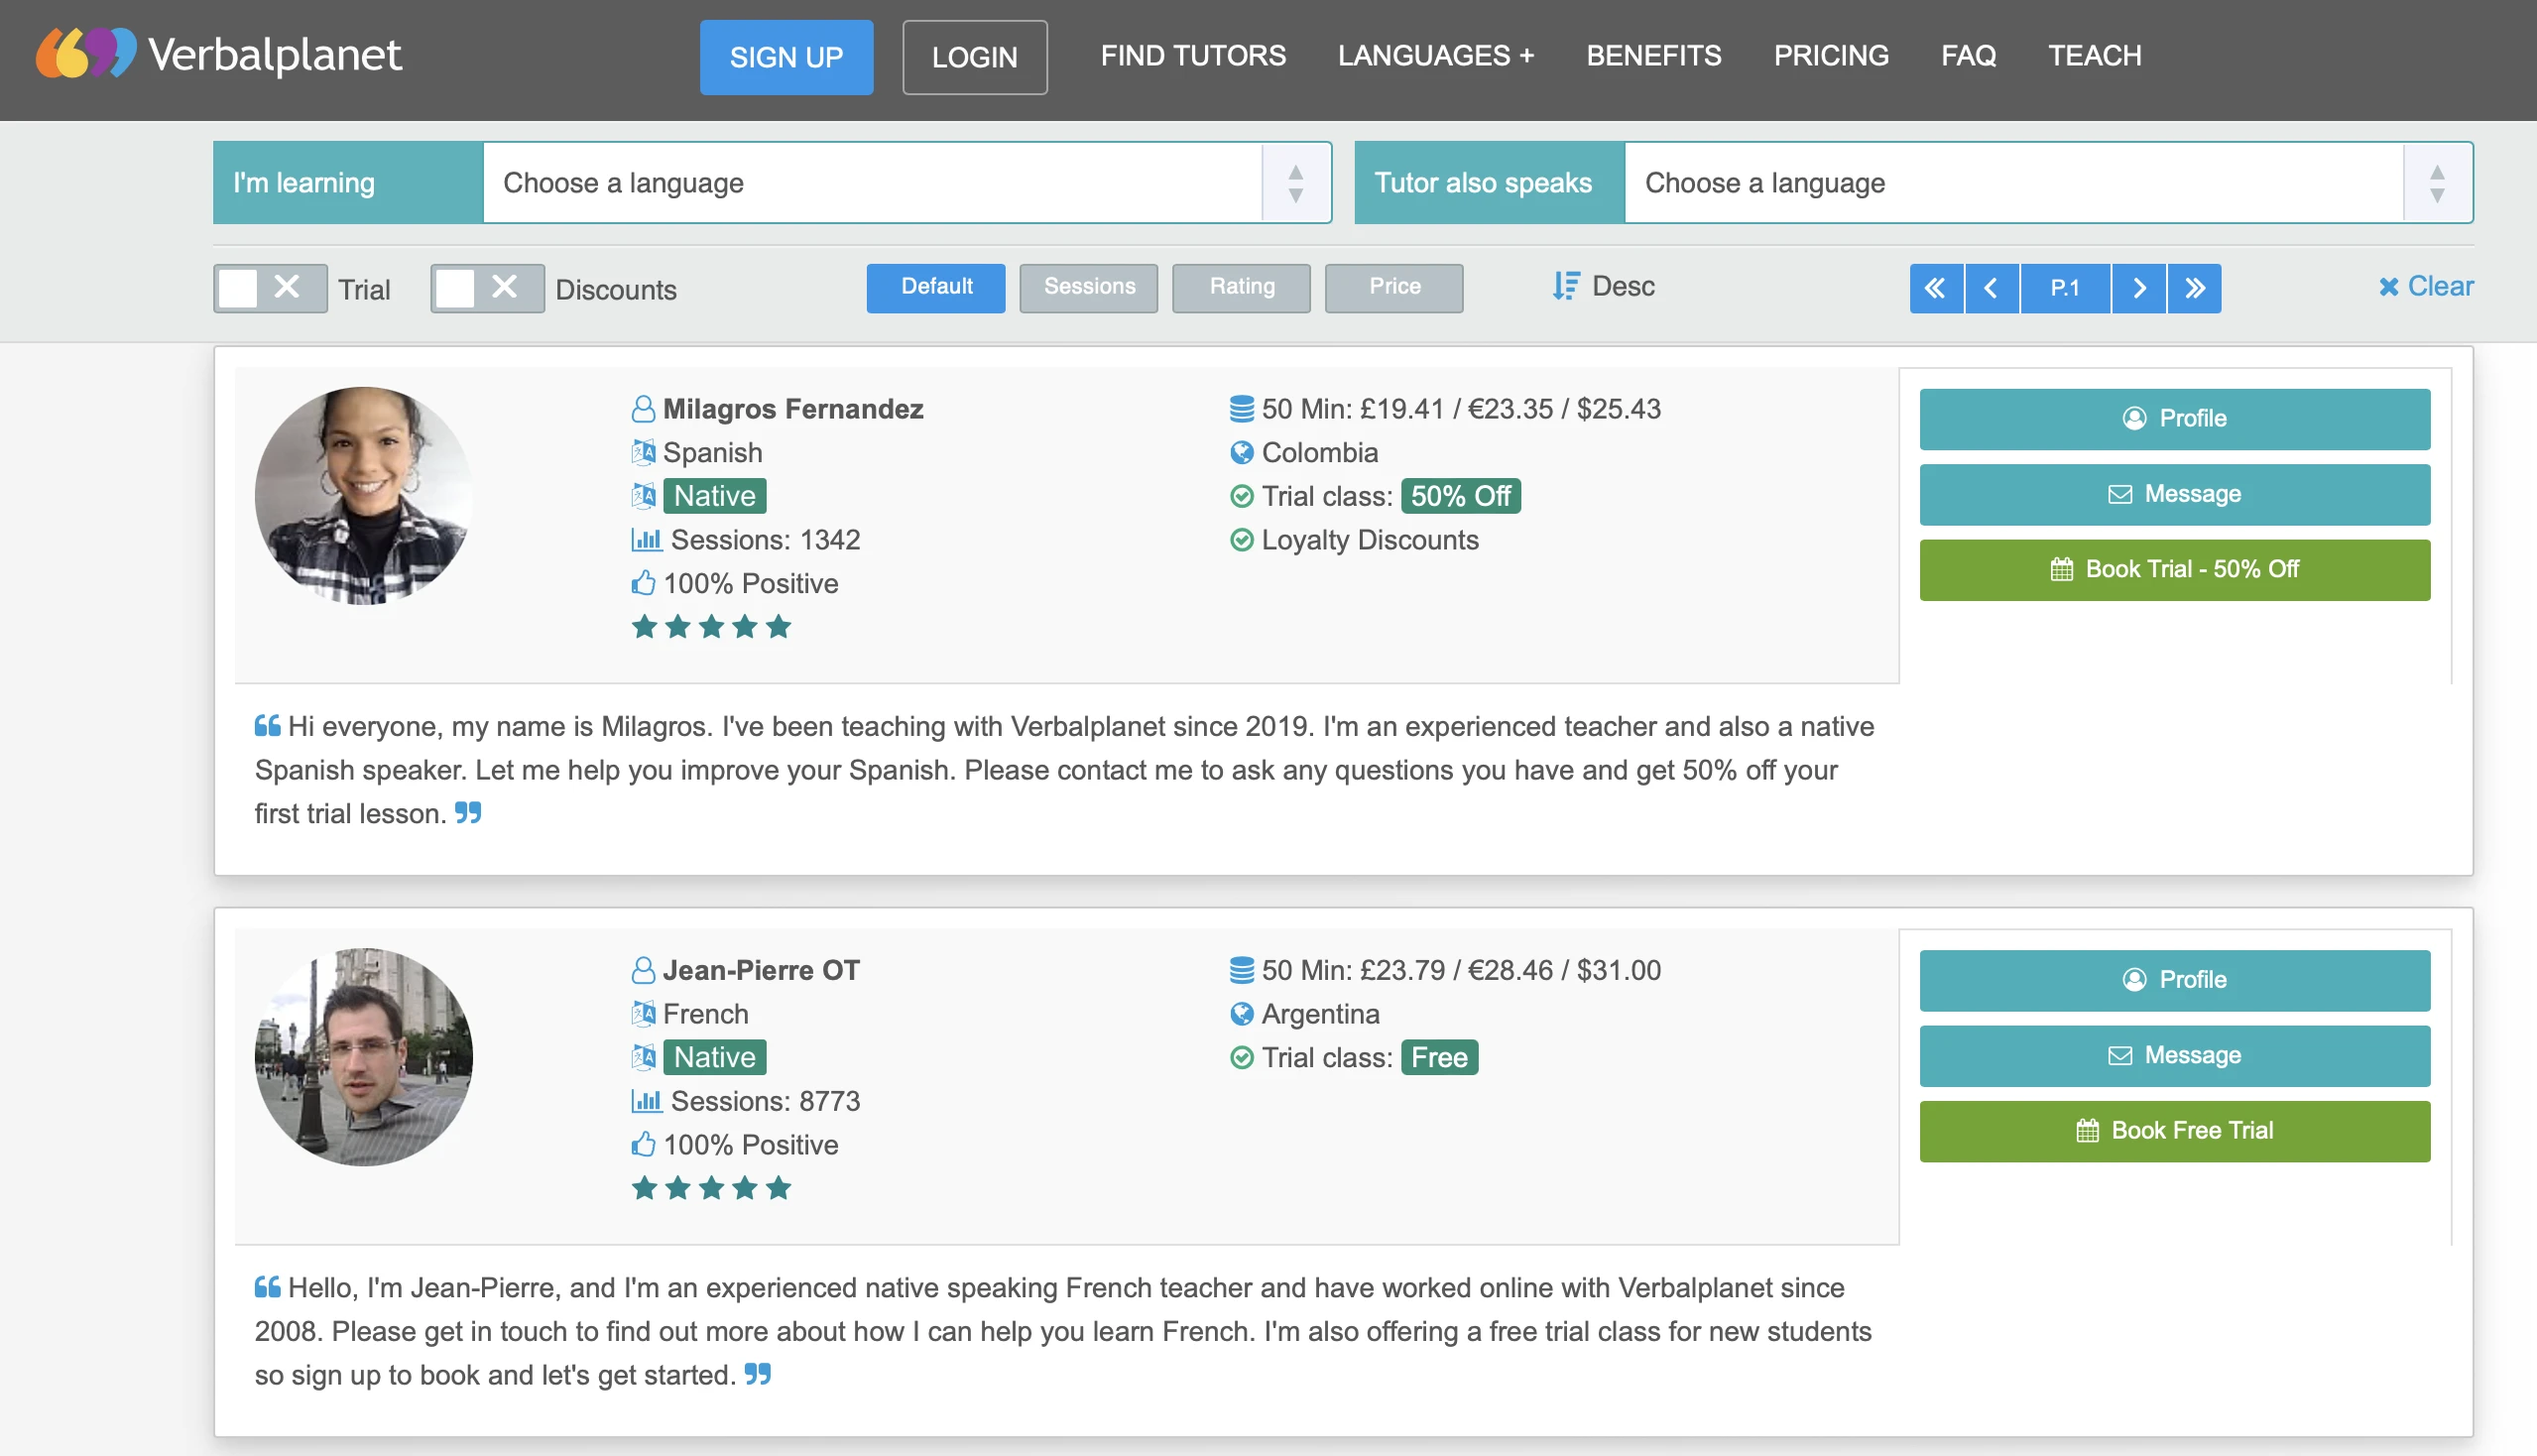Jump to the last page of tutors

coord(2194,288)
